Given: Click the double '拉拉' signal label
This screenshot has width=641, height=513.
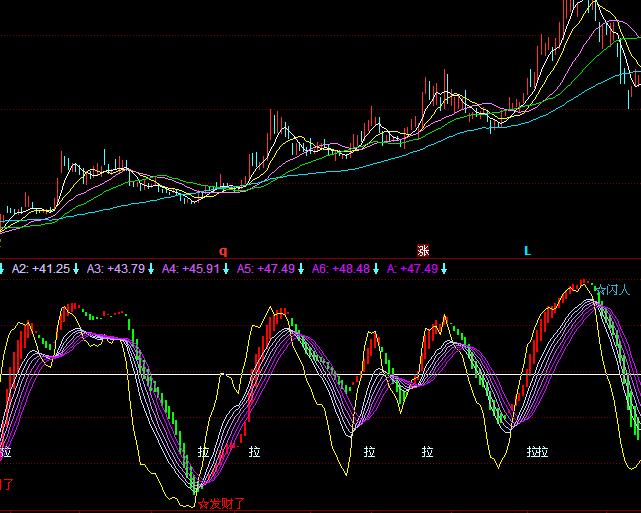Looking at the screenshot, I should [537, 452].
